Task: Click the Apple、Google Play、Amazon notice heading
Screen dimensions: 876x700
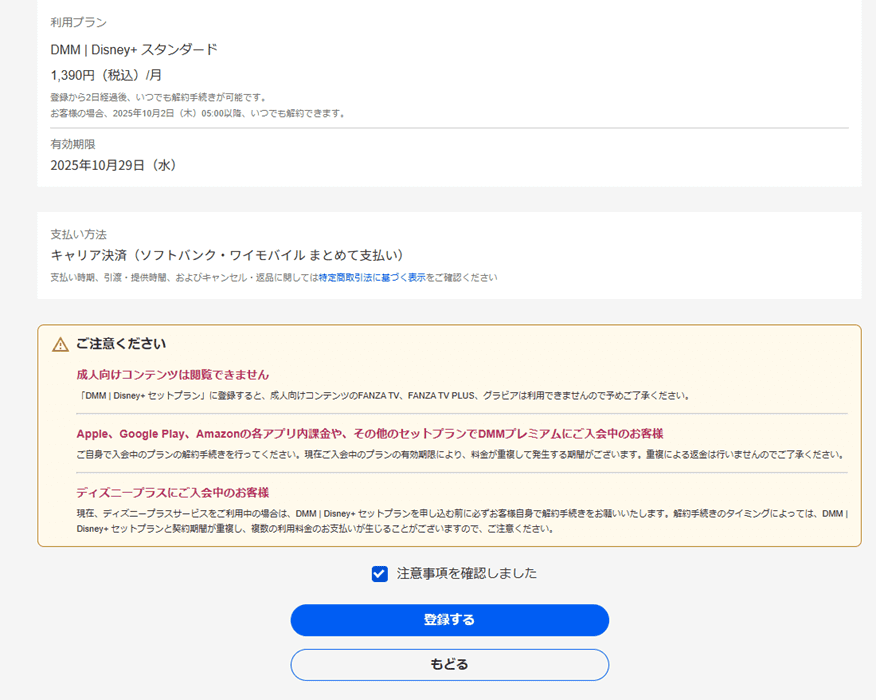Action: [370, 434]
